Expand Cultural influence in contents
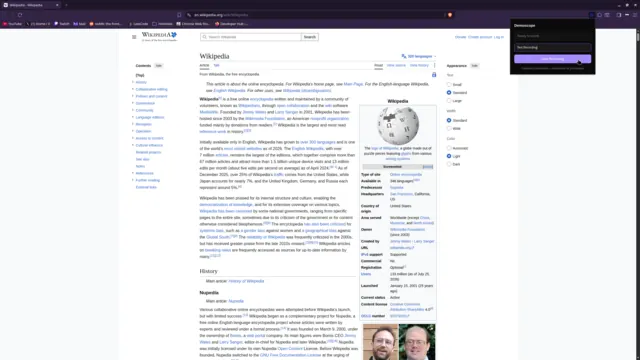The width and height of the screenshot is (640, 360). point(133,145)
